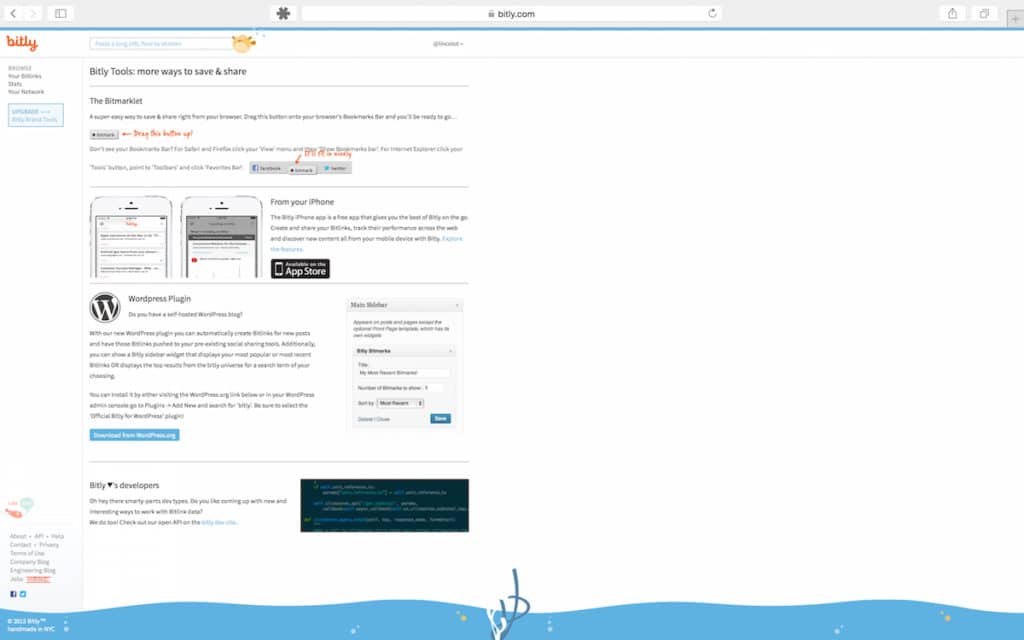1024x640 pixels.
Task: Click Download from WordPress.org button
Action: click(135, 435)
